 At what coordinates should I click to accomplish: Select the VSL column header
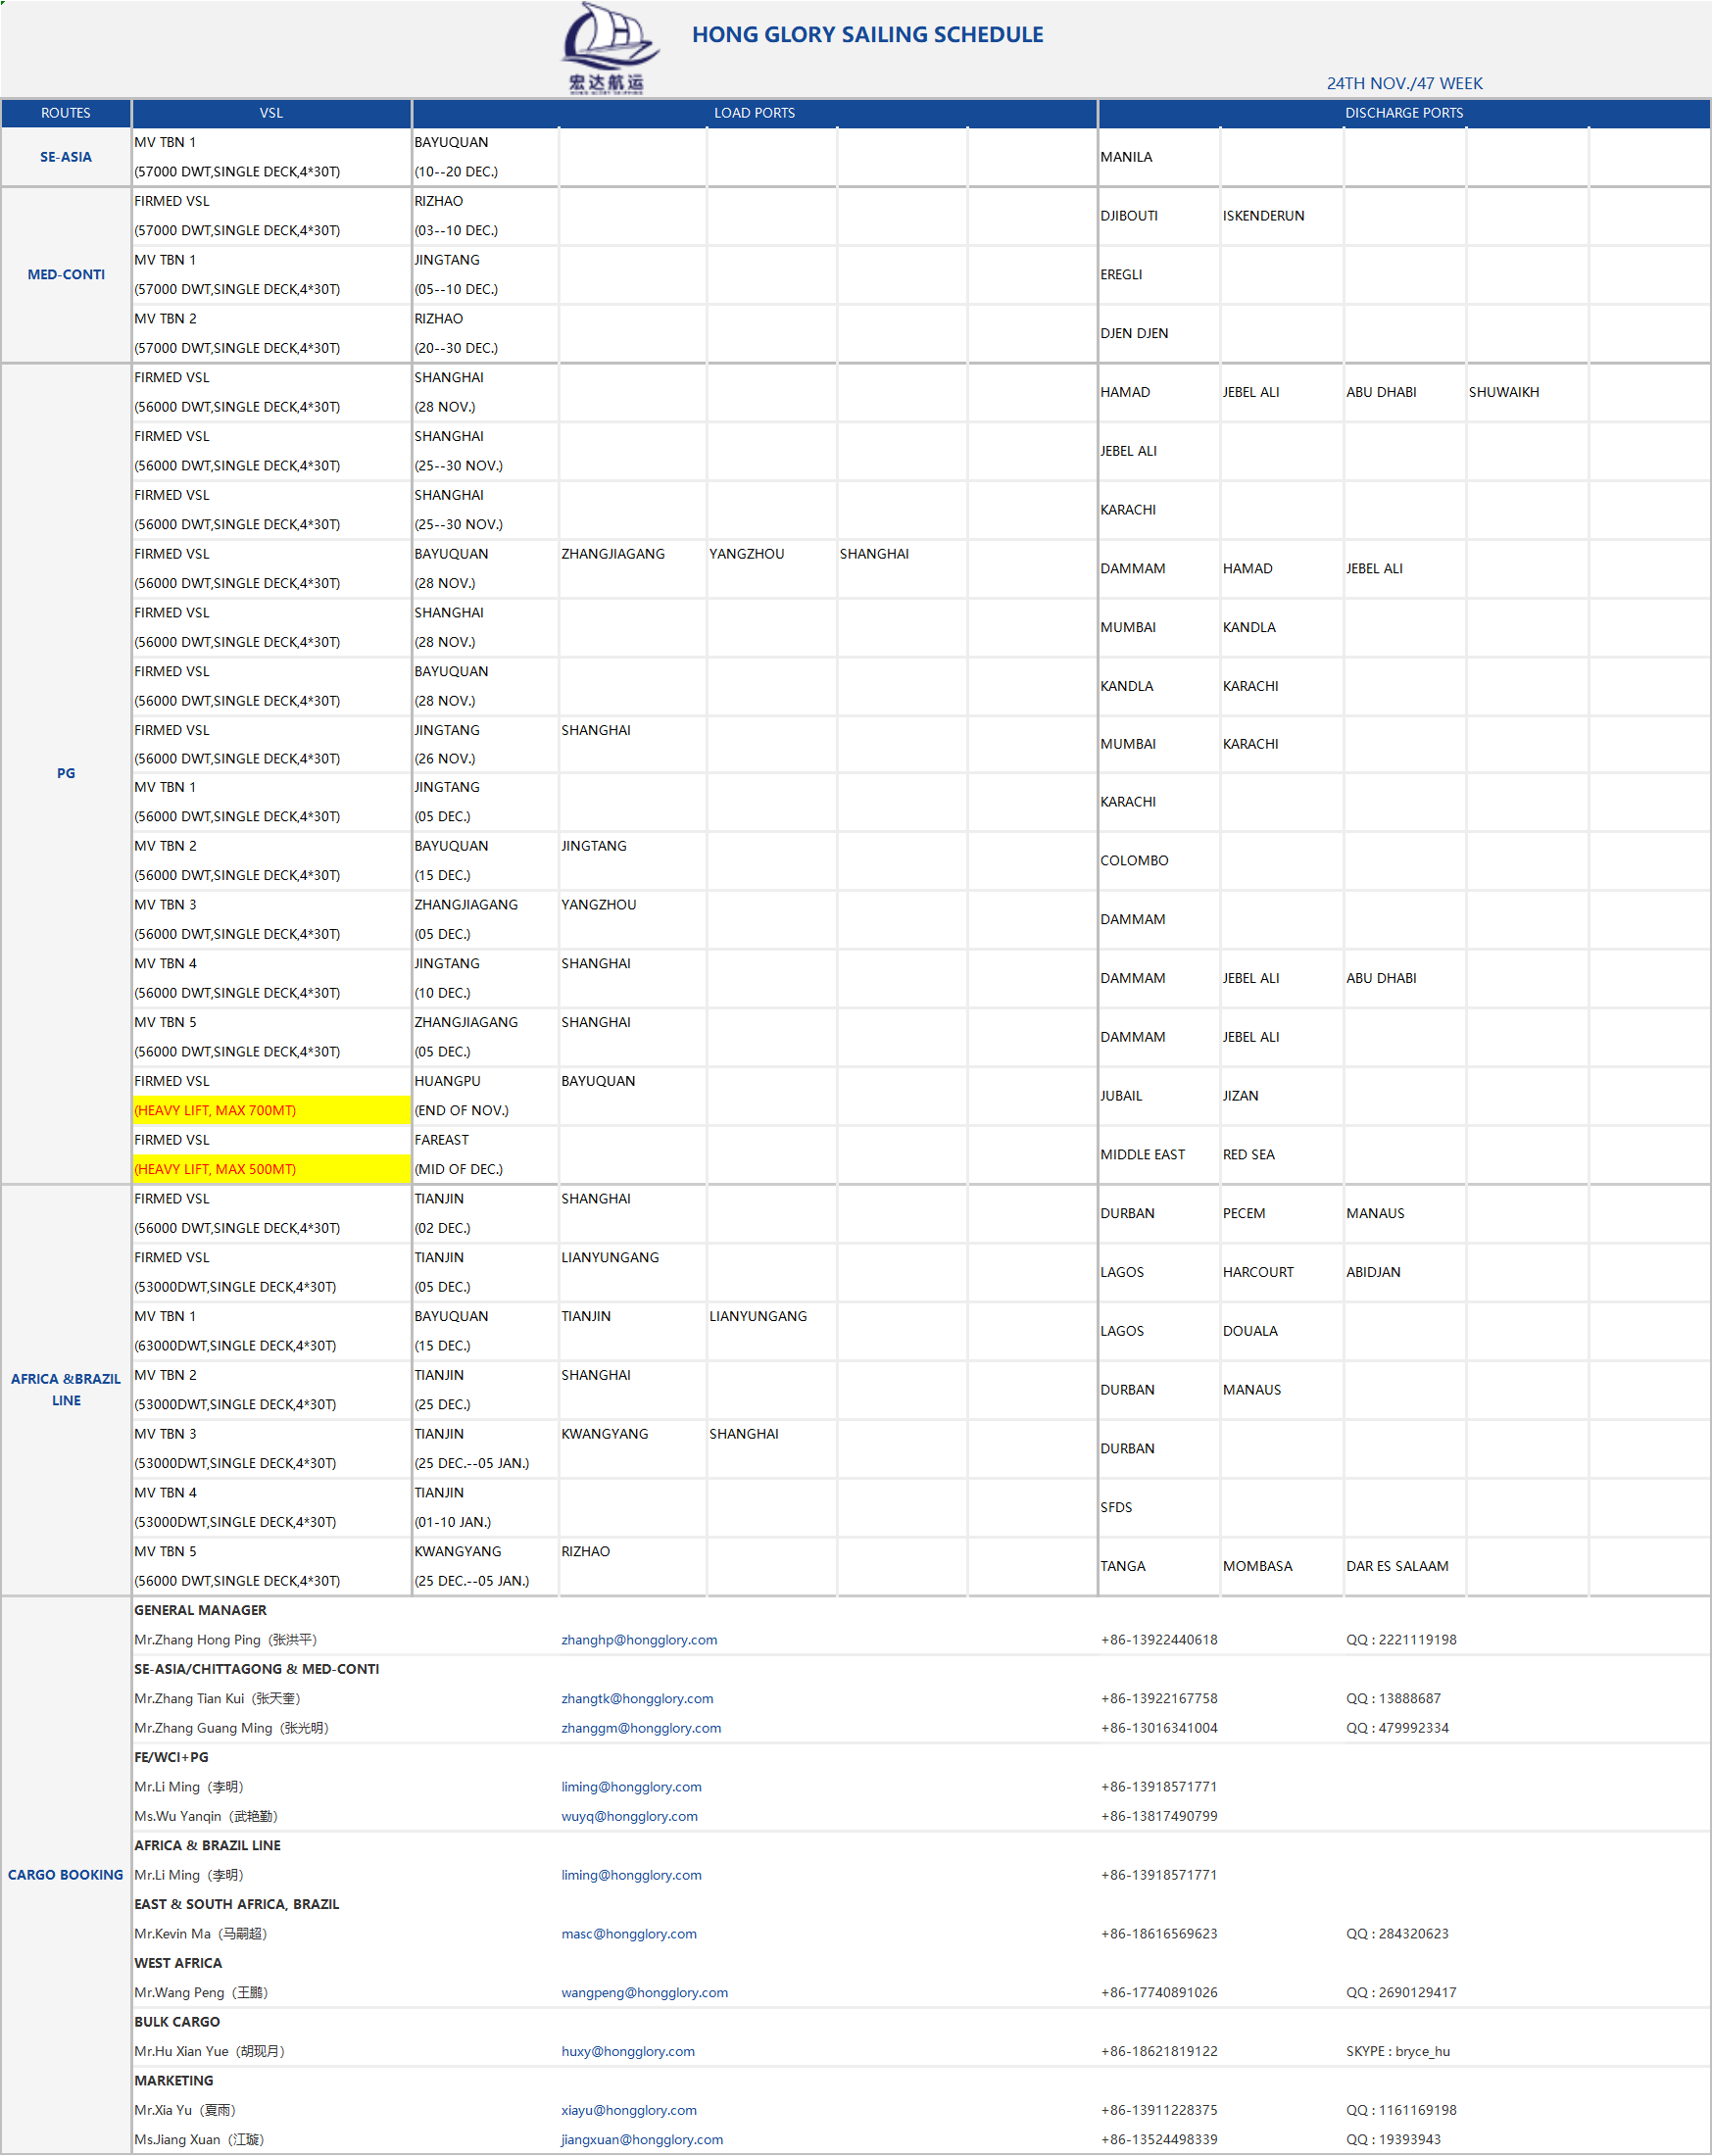271,113
